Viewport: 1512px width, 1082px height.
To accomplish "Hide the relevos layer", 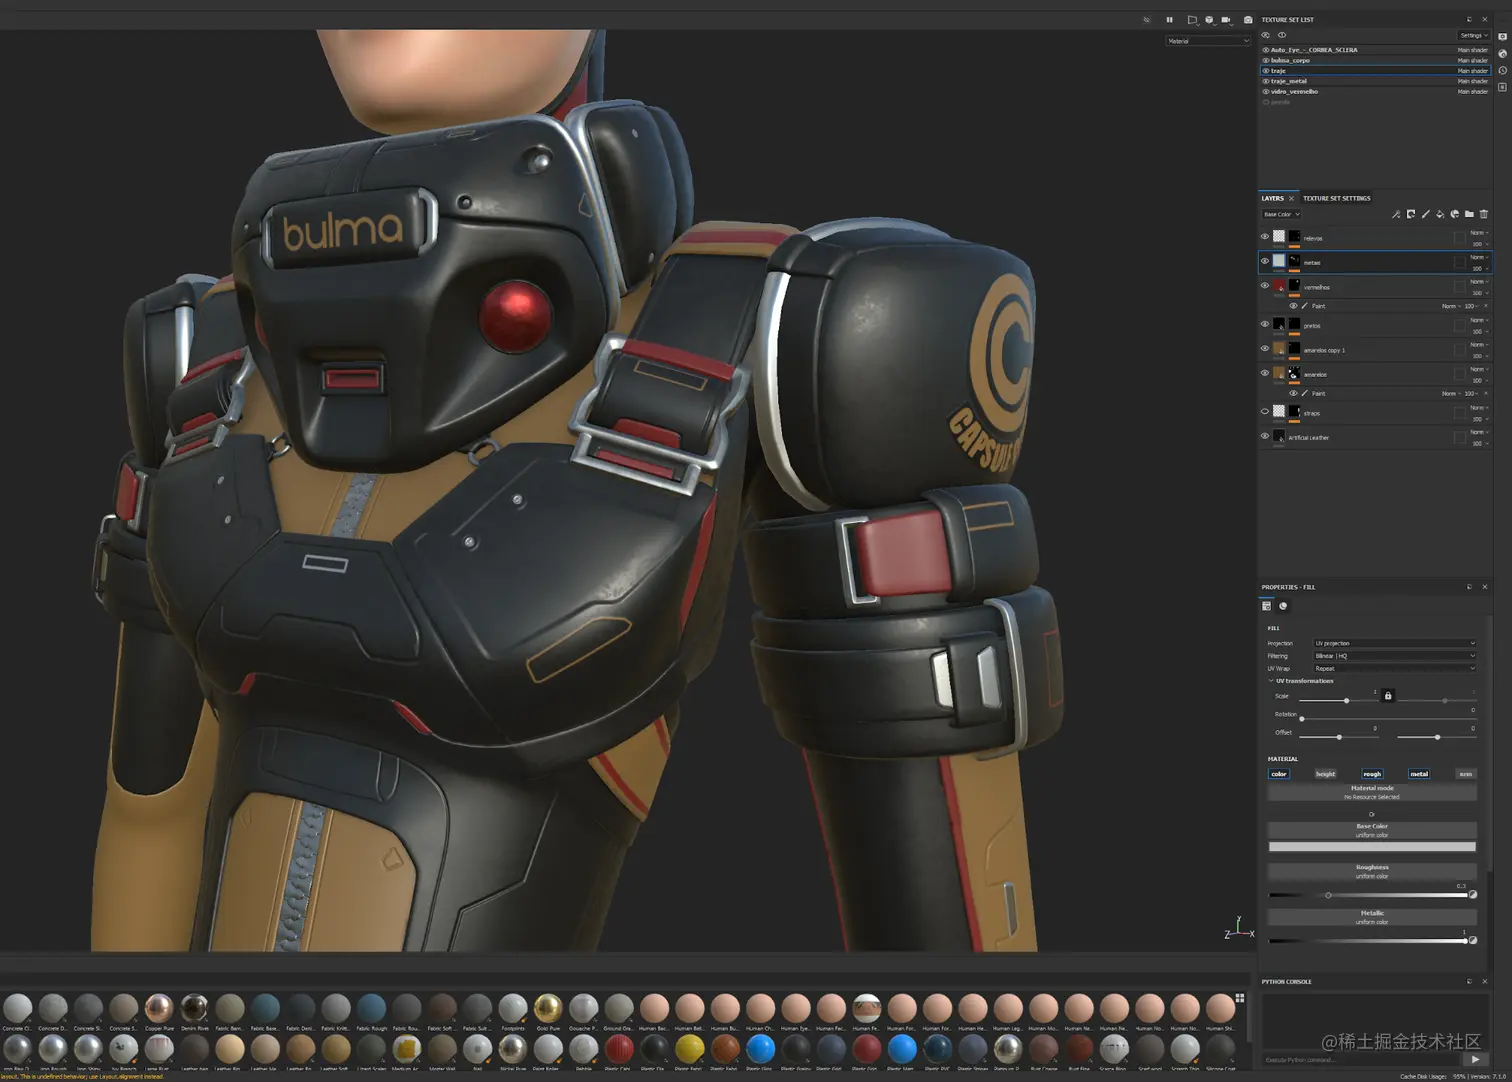I will [1265, 237].
